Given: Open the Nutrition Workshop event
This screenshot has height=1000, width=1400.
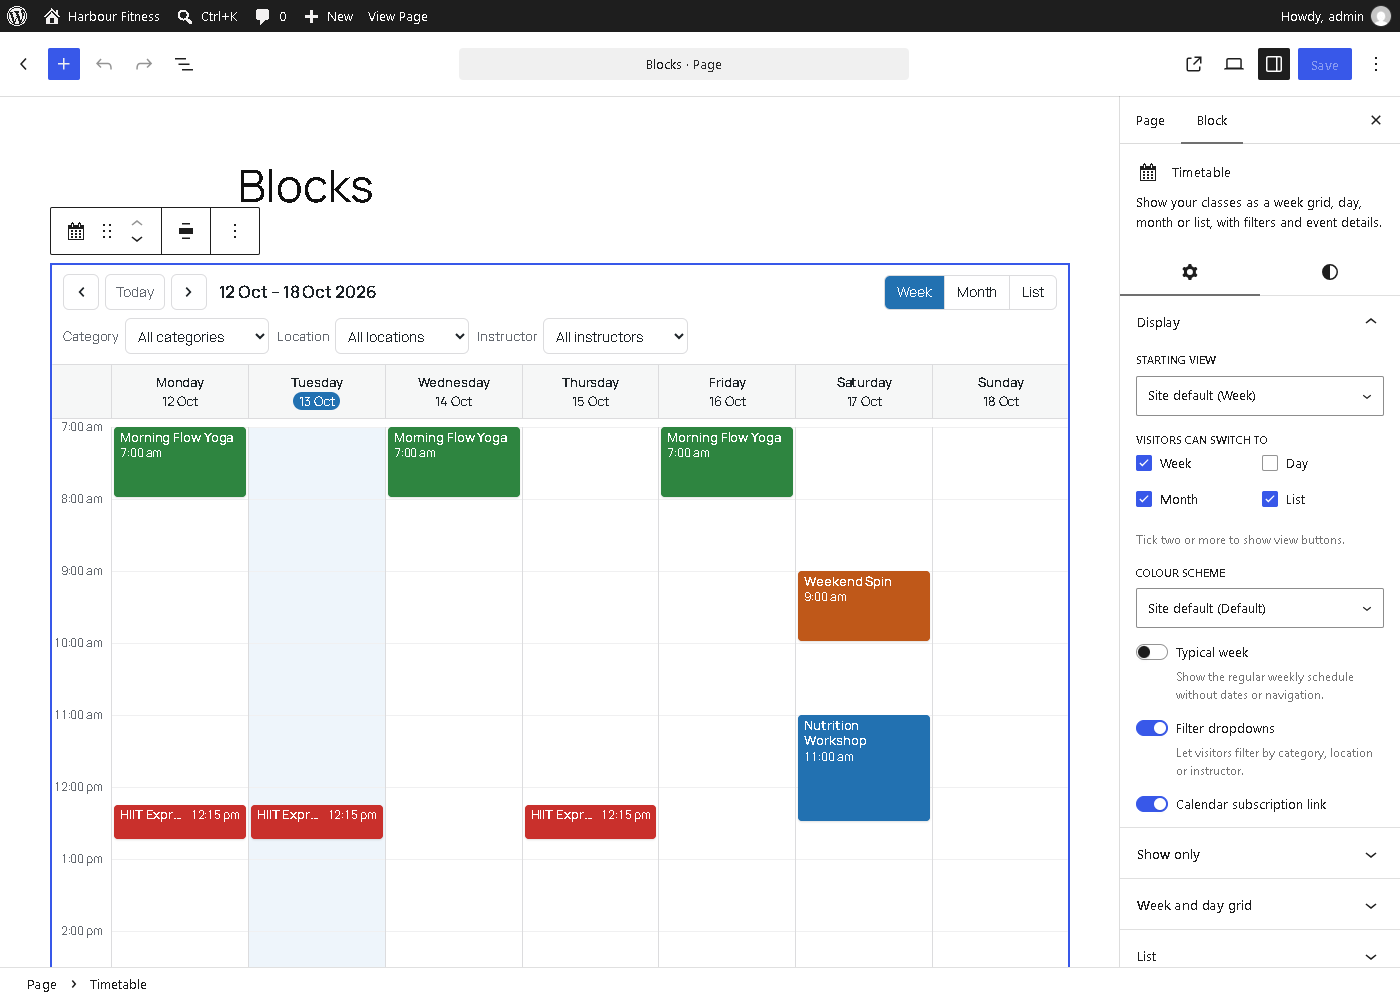Looking at the screenshot, I should [864, 768].
